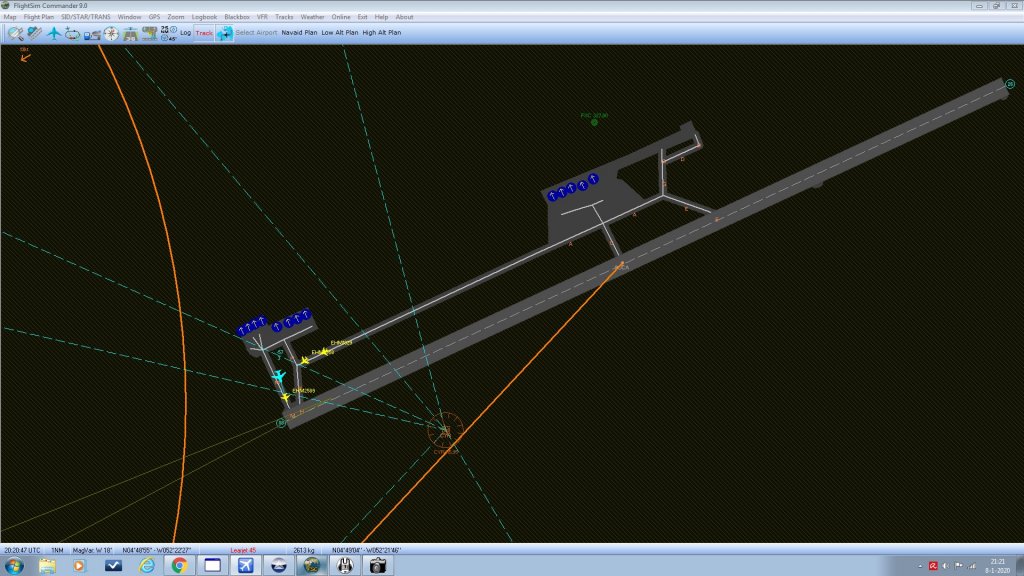Click the High Alt Plan button

(x=382, y=33)
